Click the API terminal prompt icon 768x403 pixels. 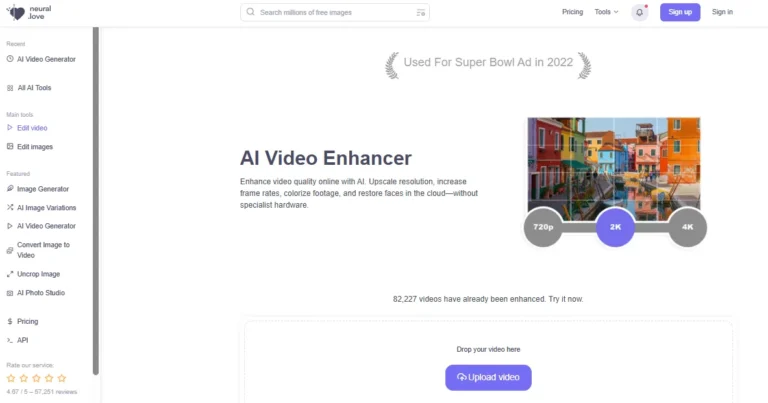click(x=10, y=340)
